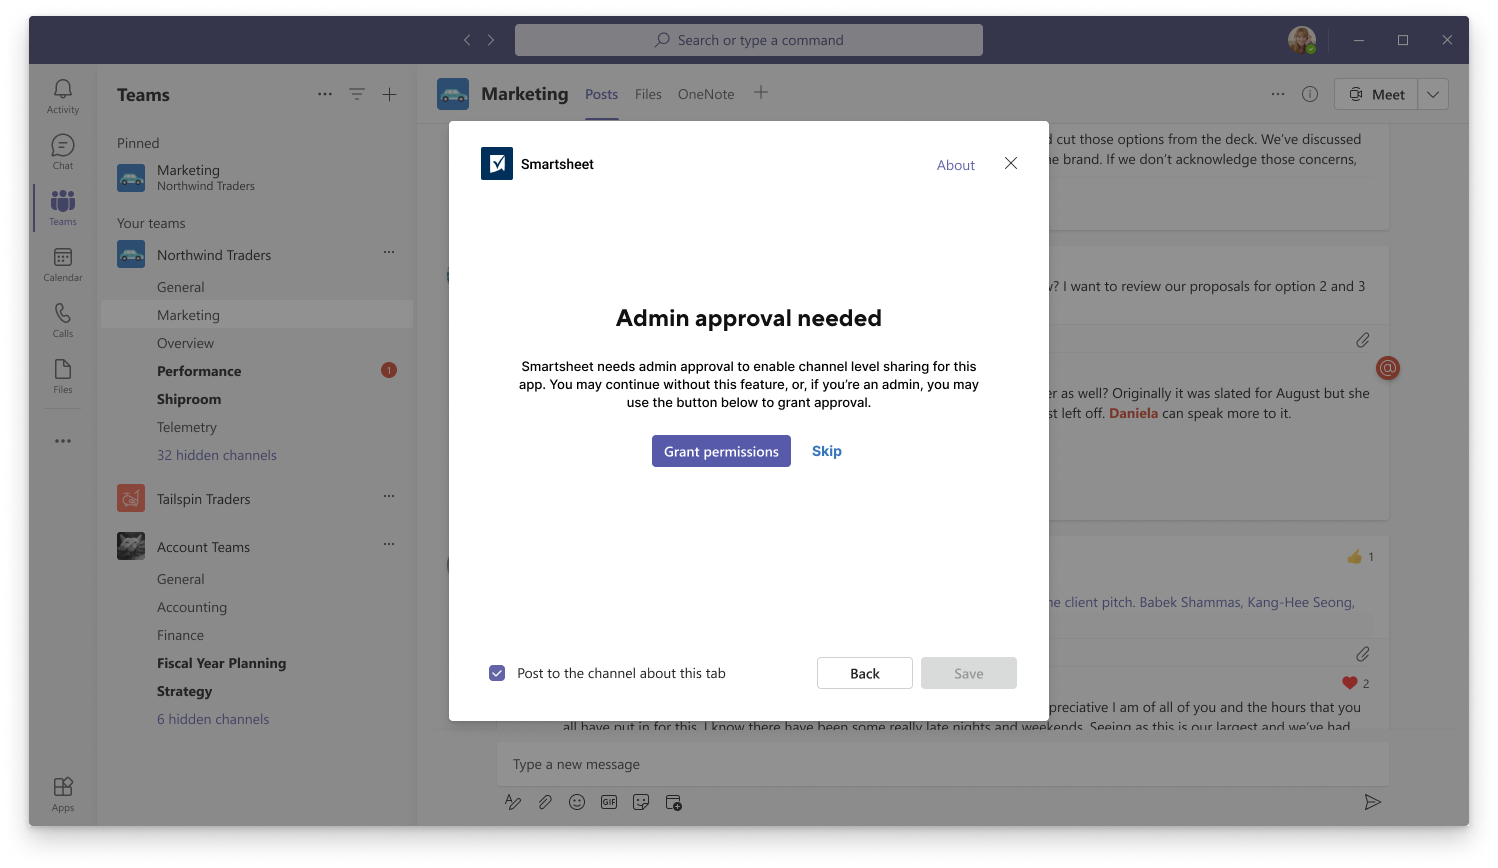The width and height of the screenshot is (1498, 868).
Task: Open the Calendar from the sidebar
Action: pyautogui.click(x=62, y=263)
